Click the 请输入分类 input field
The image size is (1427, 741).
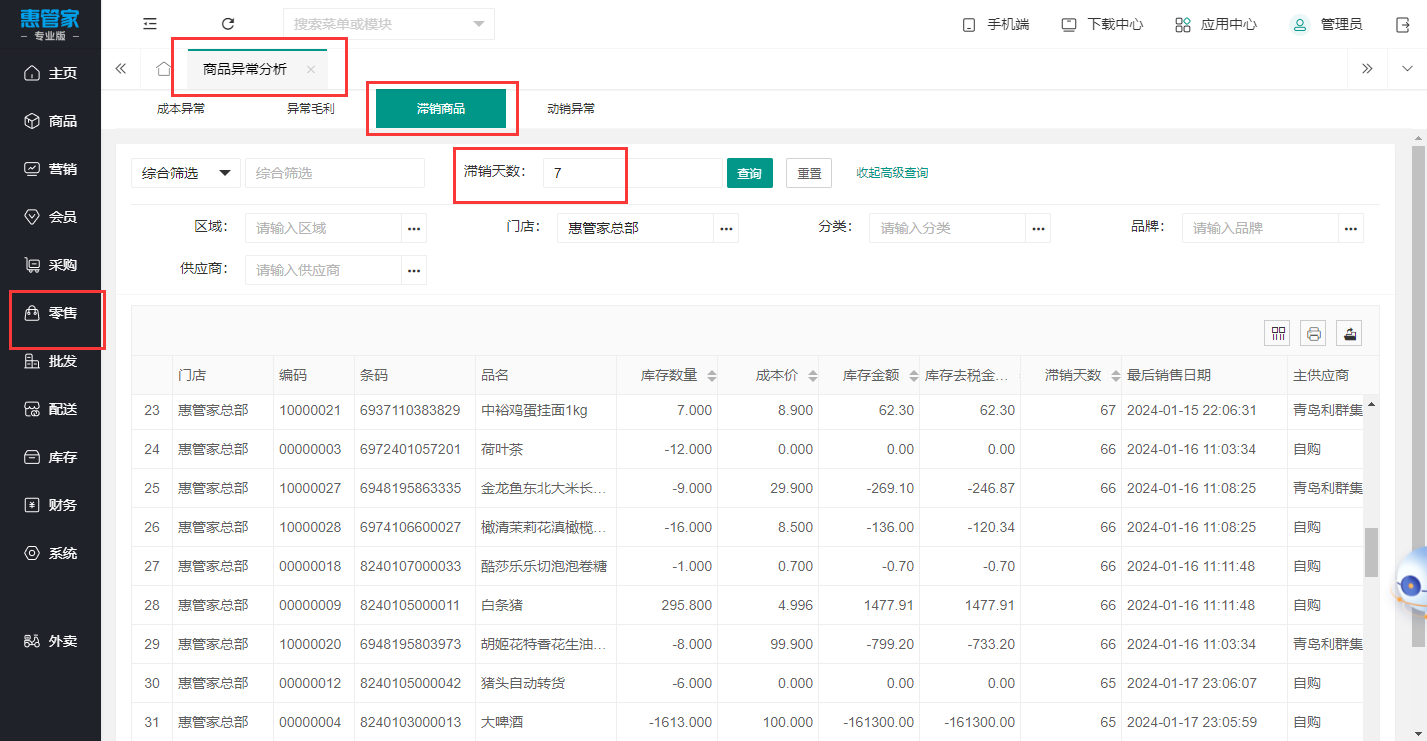click(948, 228)
